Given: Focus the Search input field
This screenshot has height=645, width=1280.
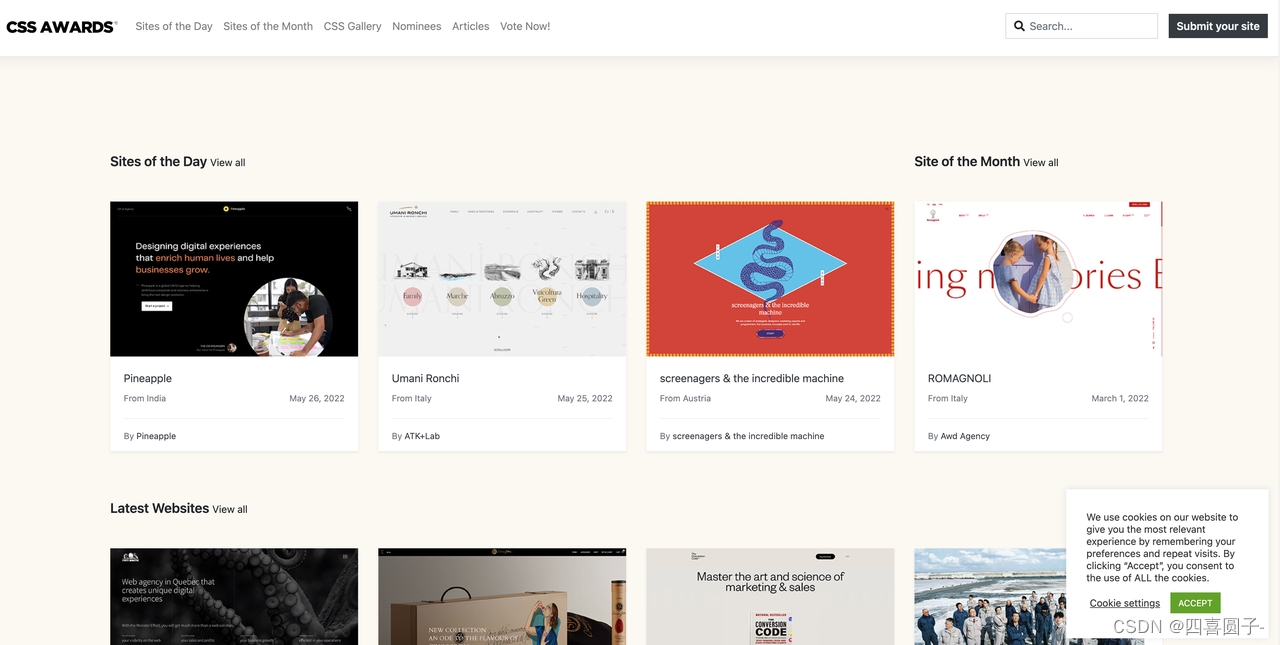Looking at the screenshot, I should pyautogui.click(x=1081, y=26).
